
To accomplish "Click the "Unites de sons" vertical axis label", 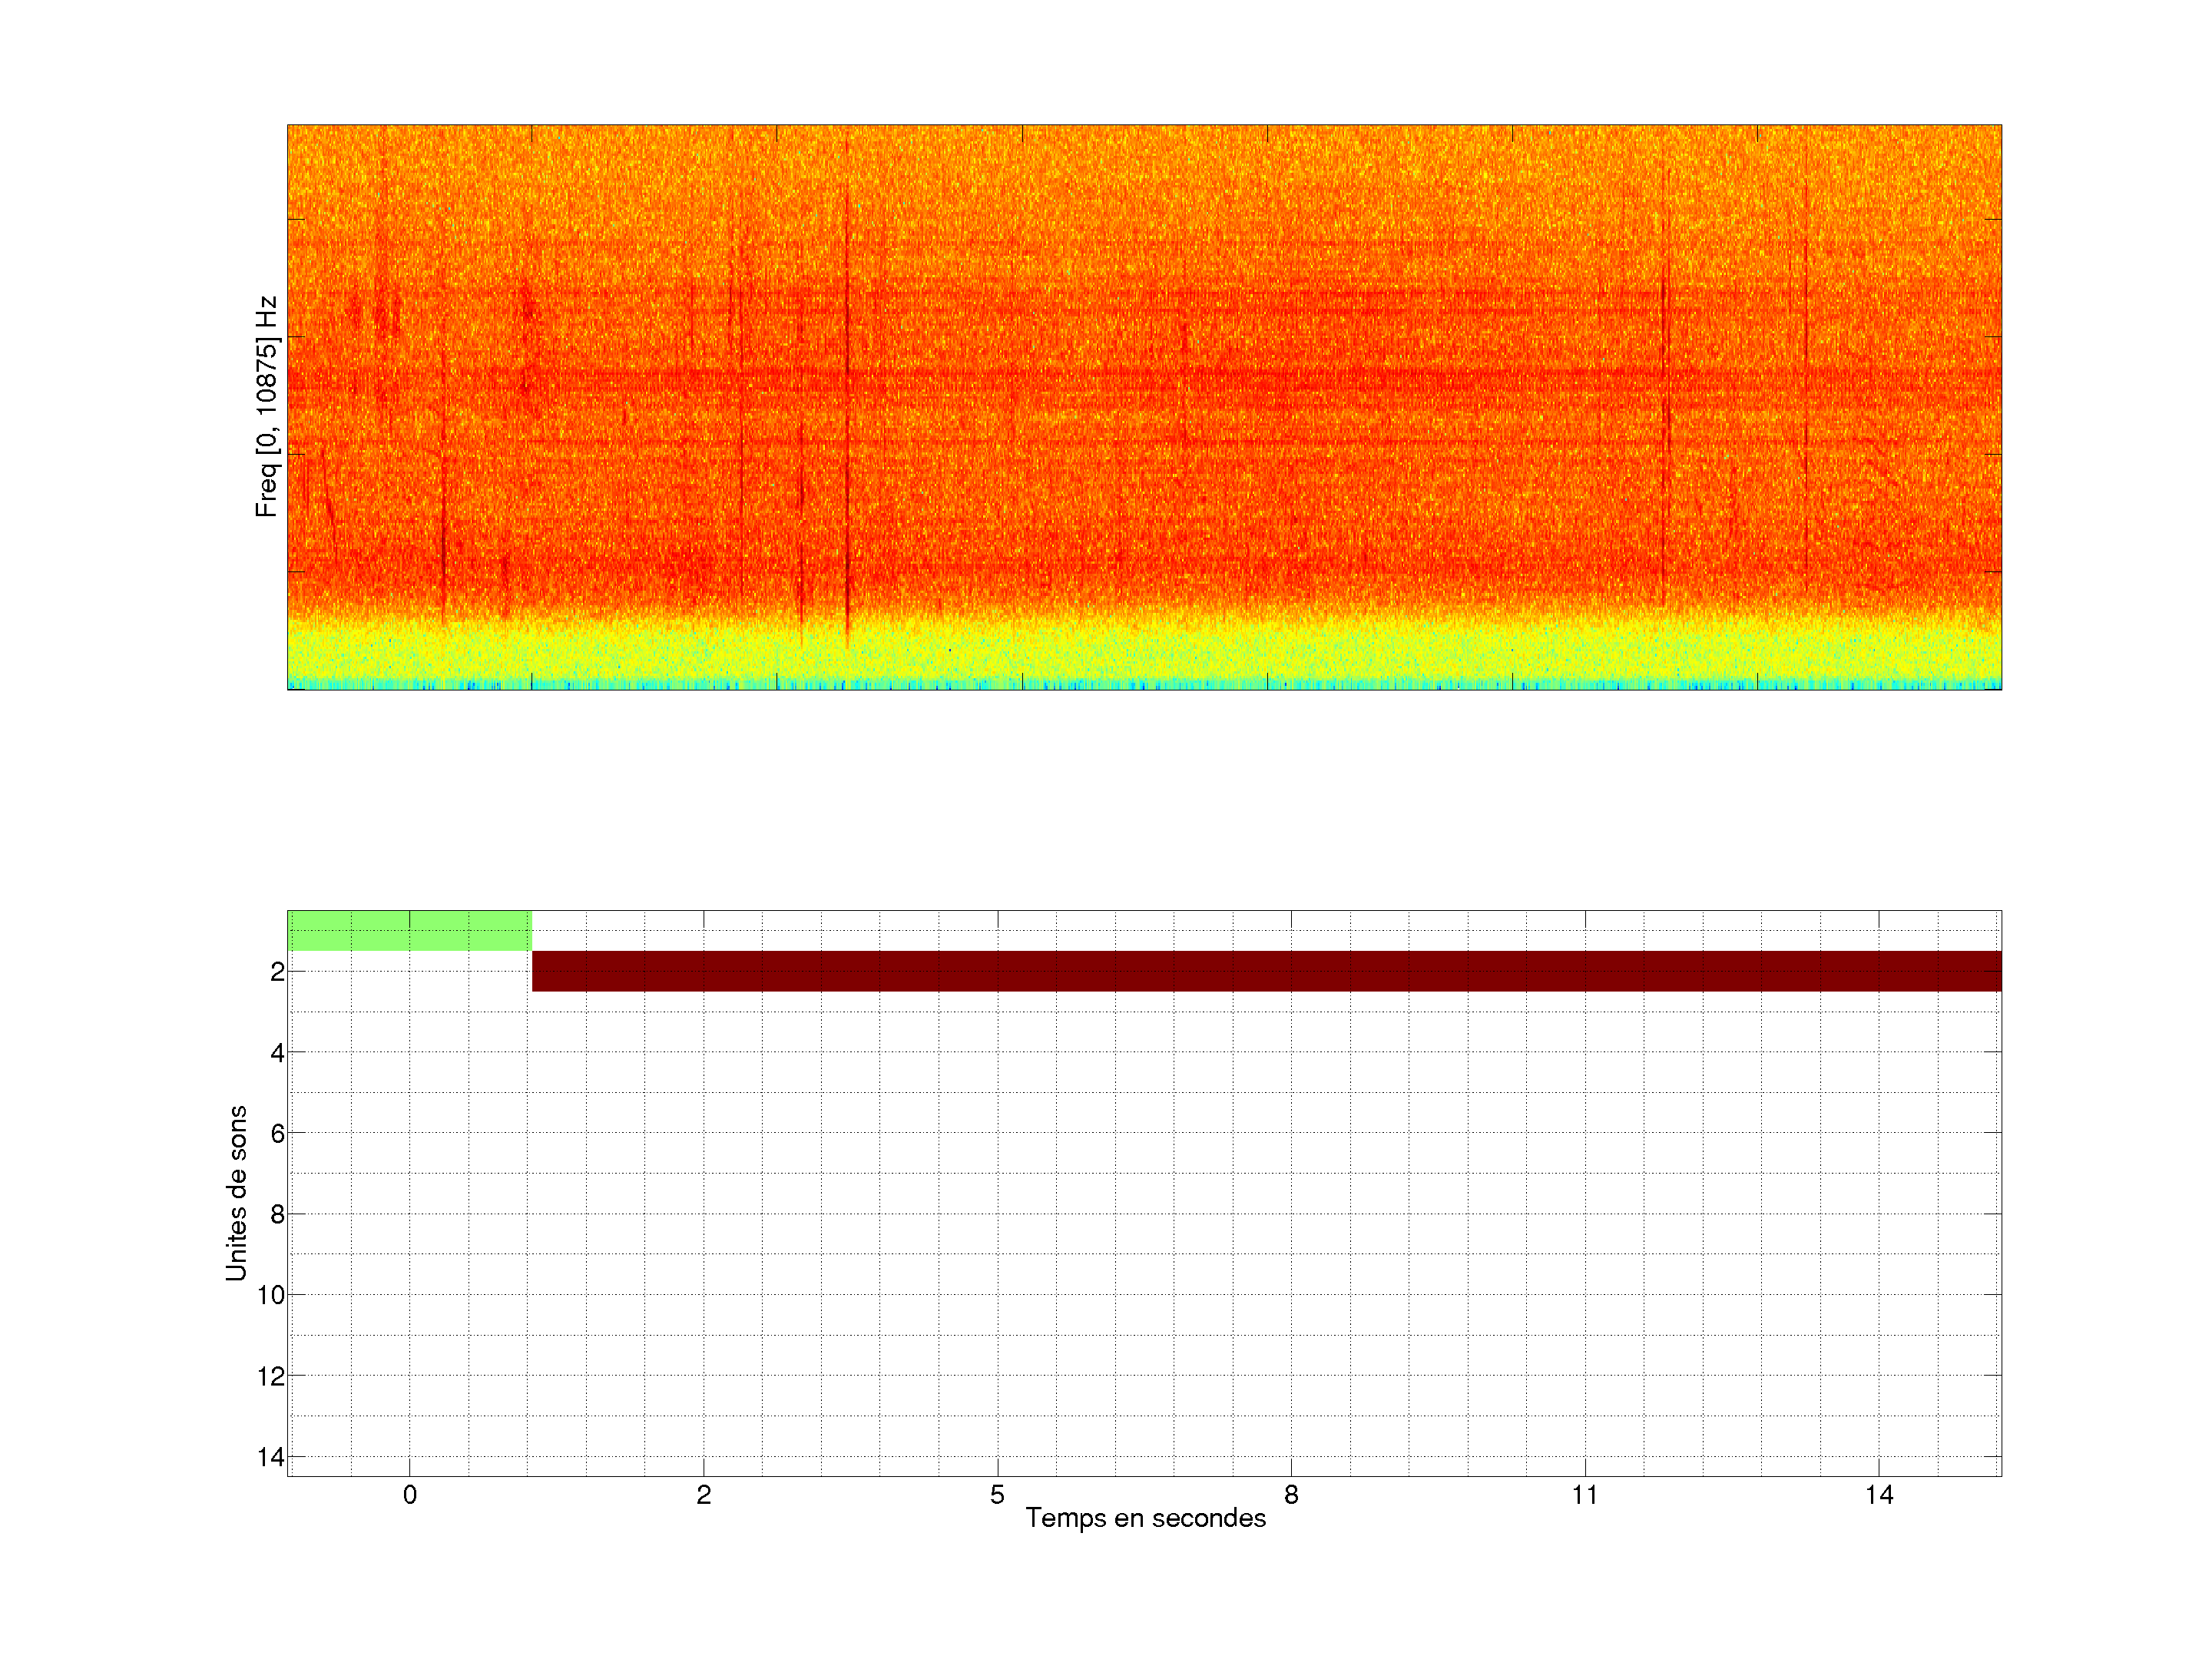I will pos(236,1193).
